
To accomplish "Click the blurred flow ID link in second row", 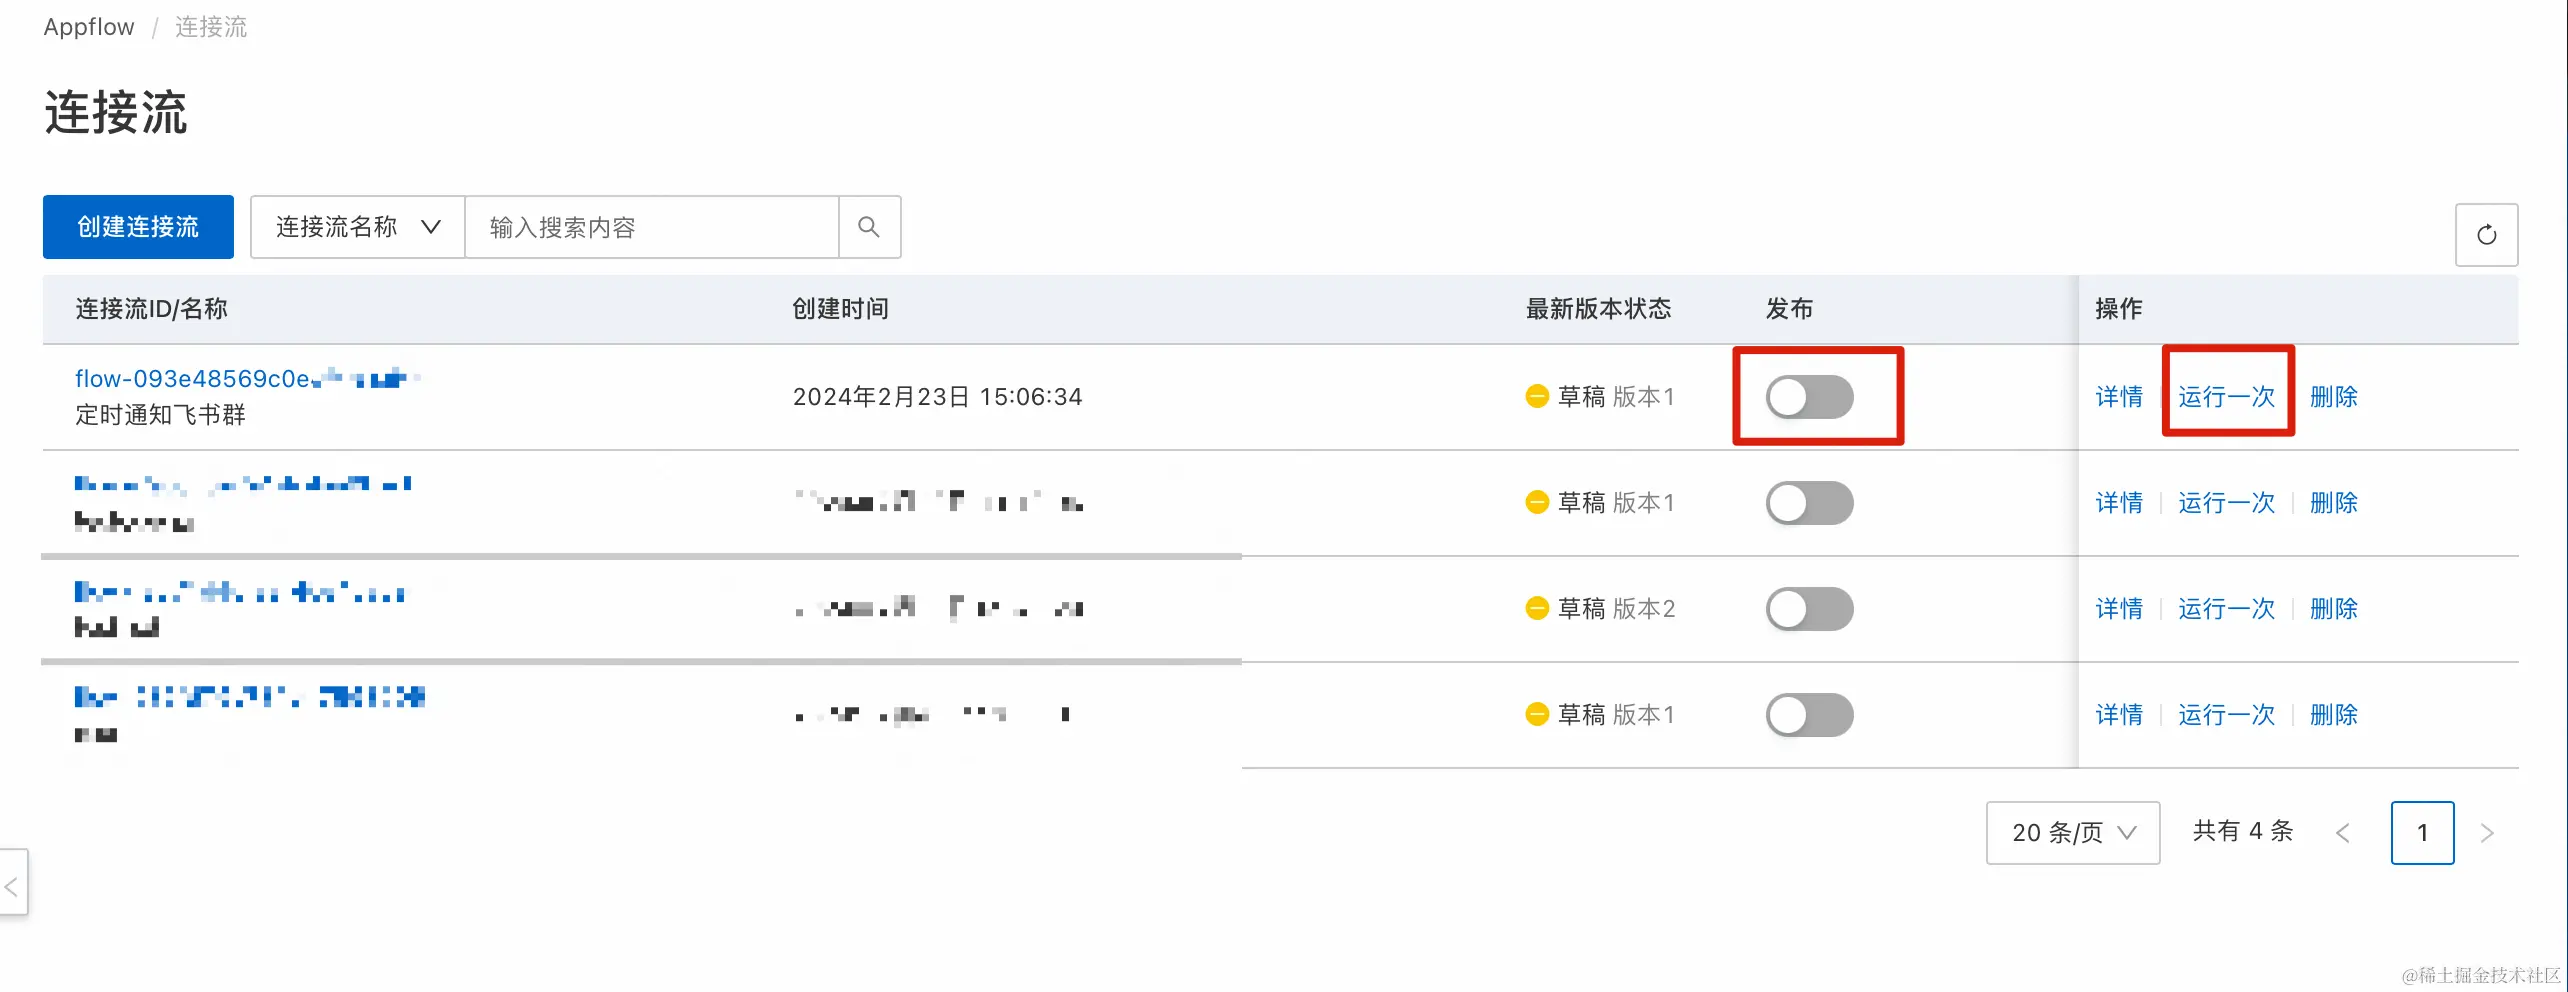I will pos(243,485).
